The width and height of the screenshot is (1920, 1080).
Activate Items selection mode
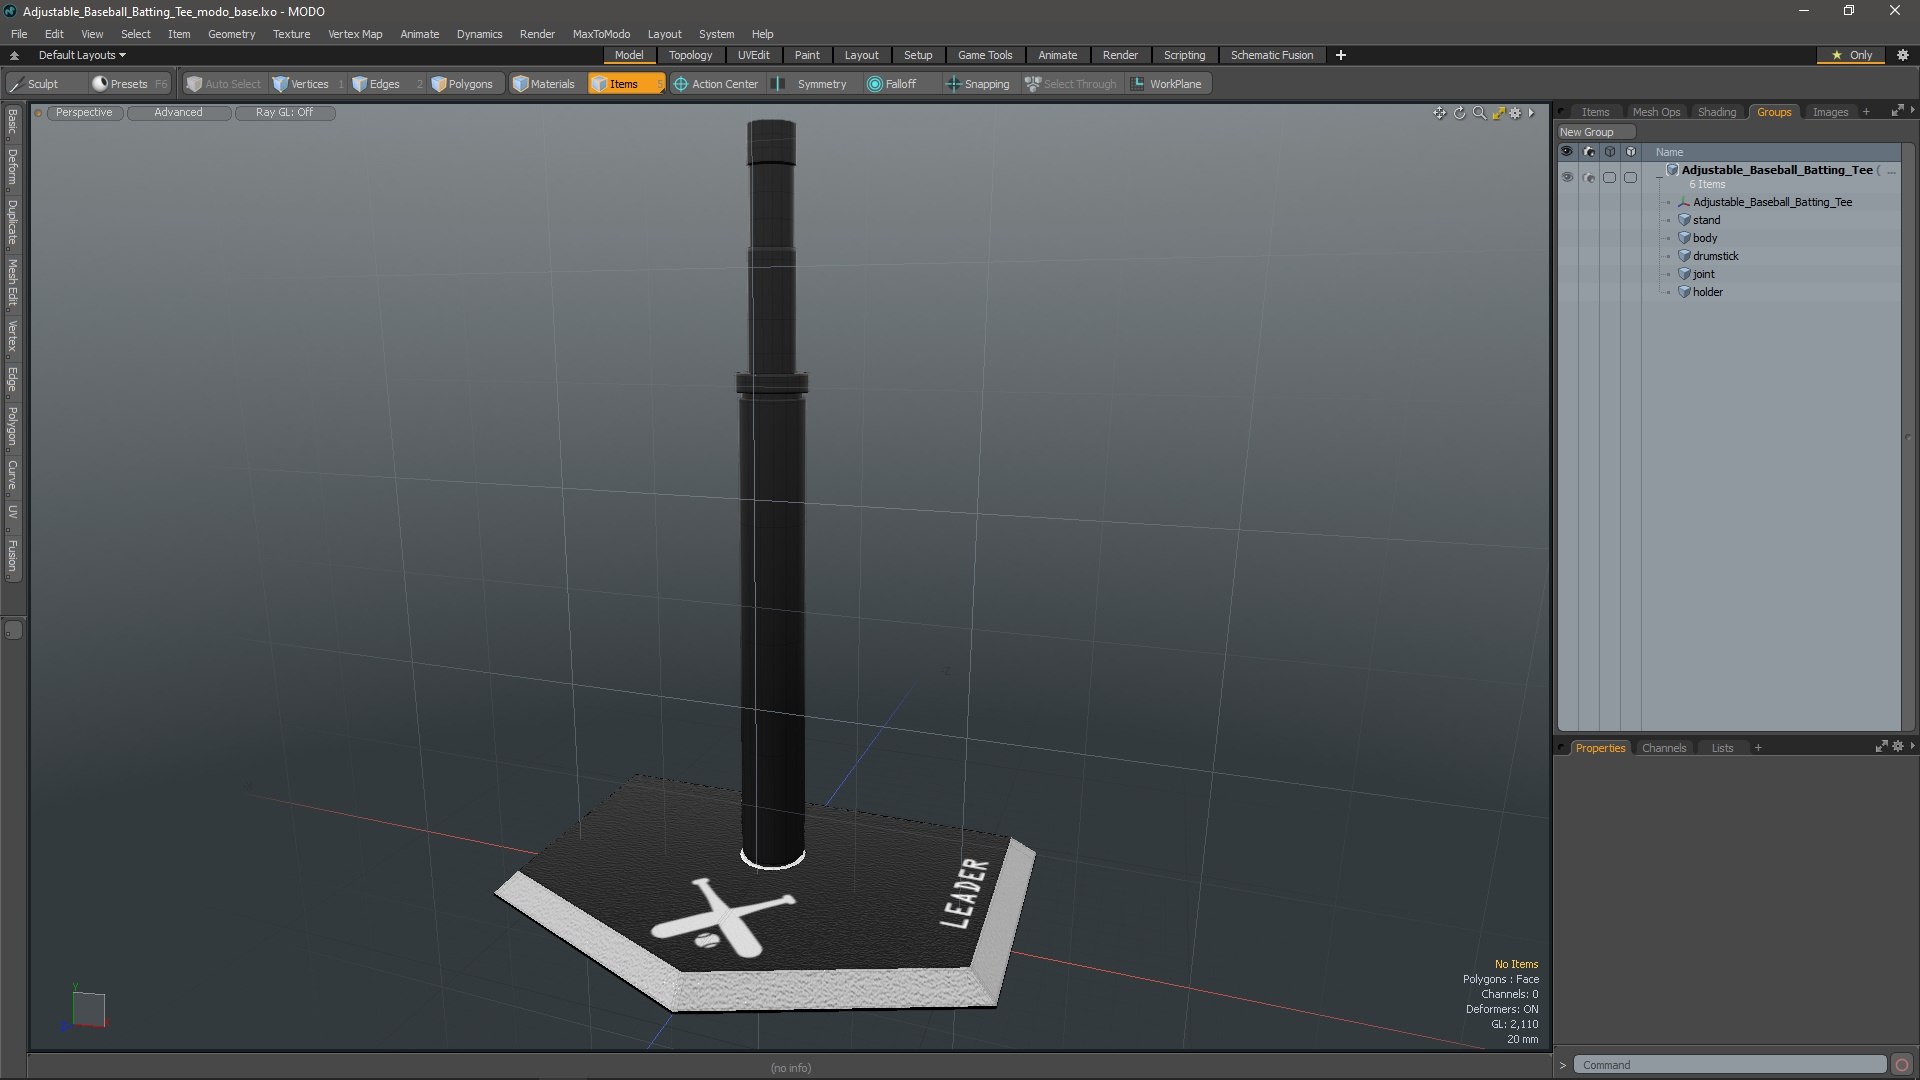(624, 84)
